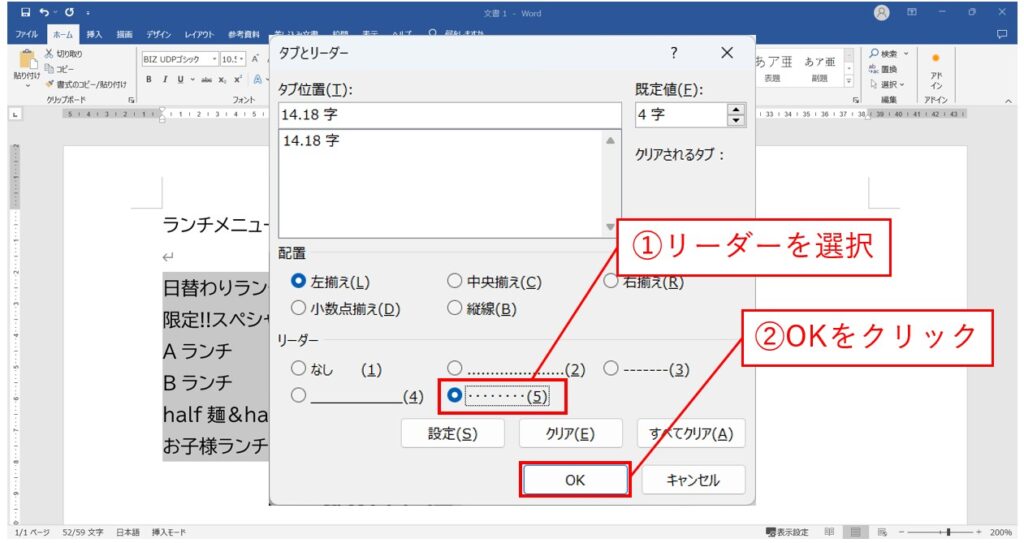Select 中央揃え(C) alignment radio
The width and height of the screenshot is (1024, 543).
[455, 281]
